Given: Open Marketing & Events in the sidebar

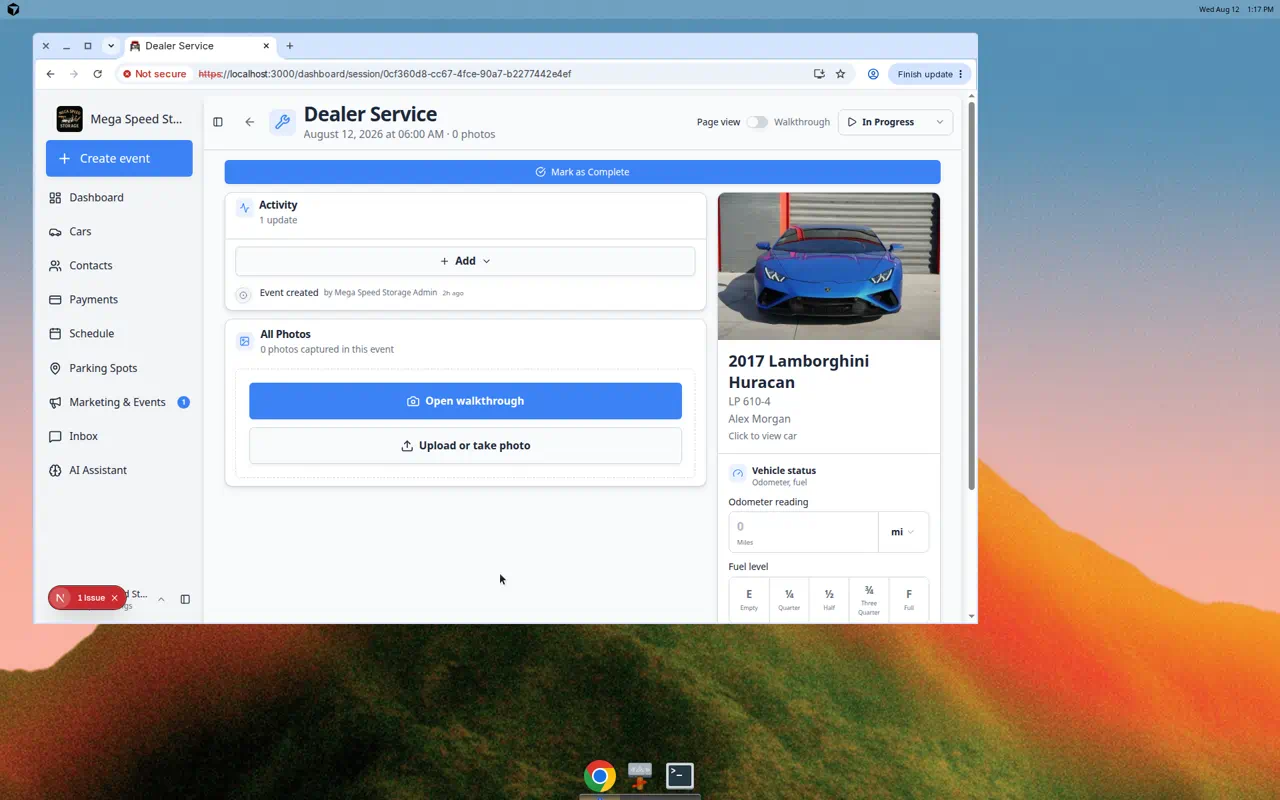Looking at the screenshot, I should pyautogui.click(x=119, y=402).
